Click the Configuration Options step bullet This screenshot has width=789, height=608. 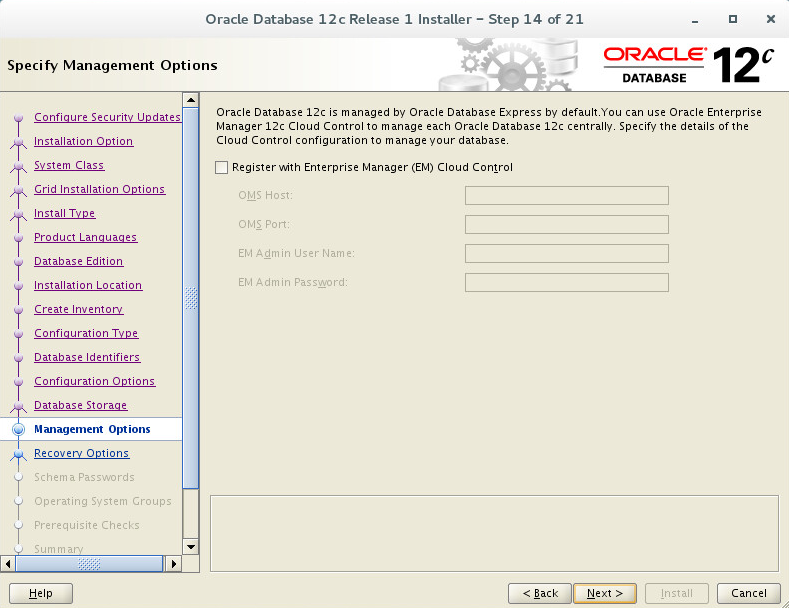tap(19, 382)
